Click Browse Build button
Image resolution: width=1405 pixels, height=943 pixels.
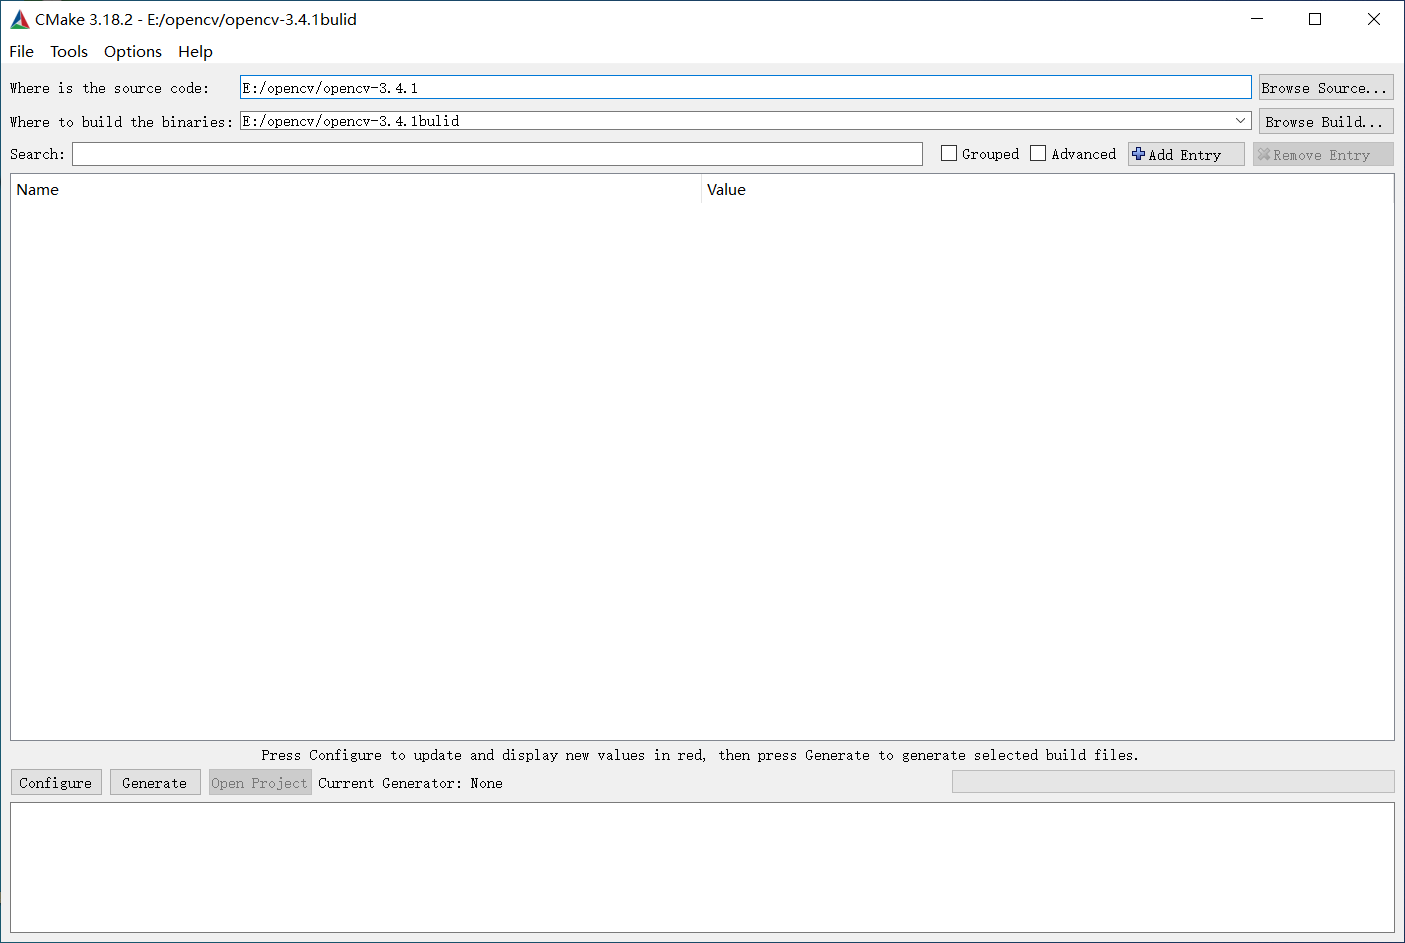[x=1325, y=122]
